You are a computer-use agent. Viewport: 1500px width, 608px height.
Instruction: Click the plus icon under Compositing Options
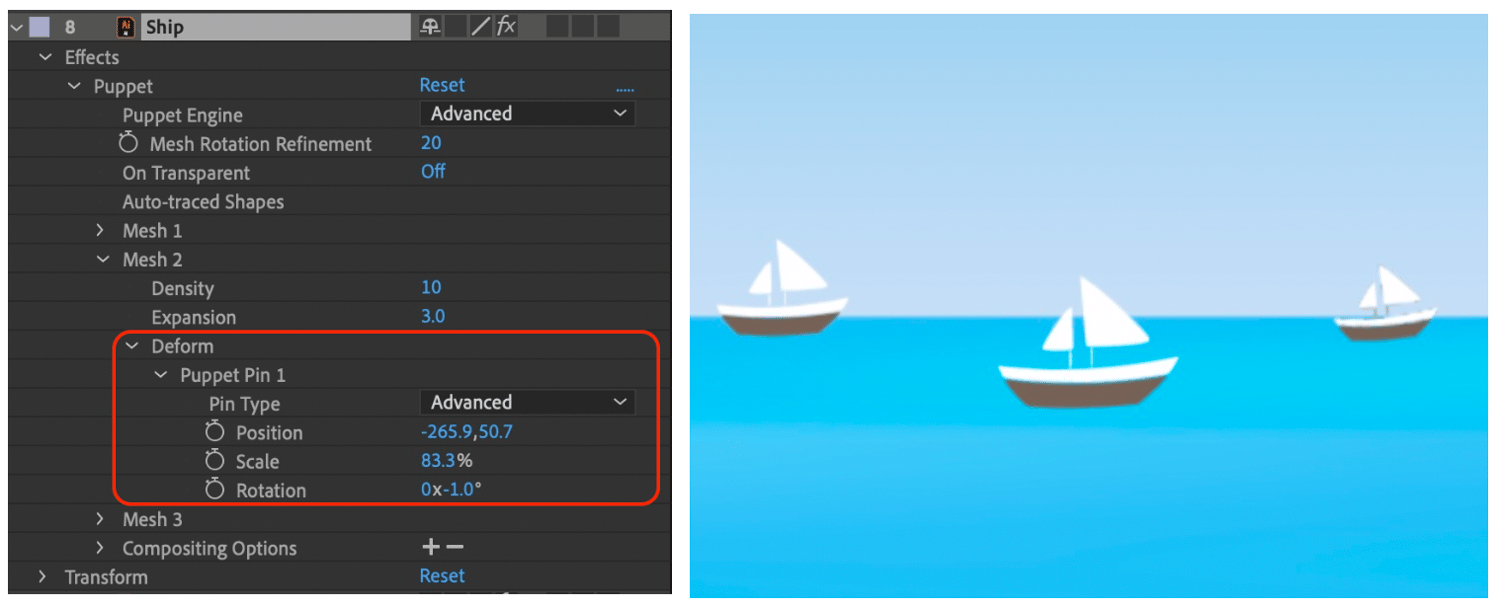430,547
